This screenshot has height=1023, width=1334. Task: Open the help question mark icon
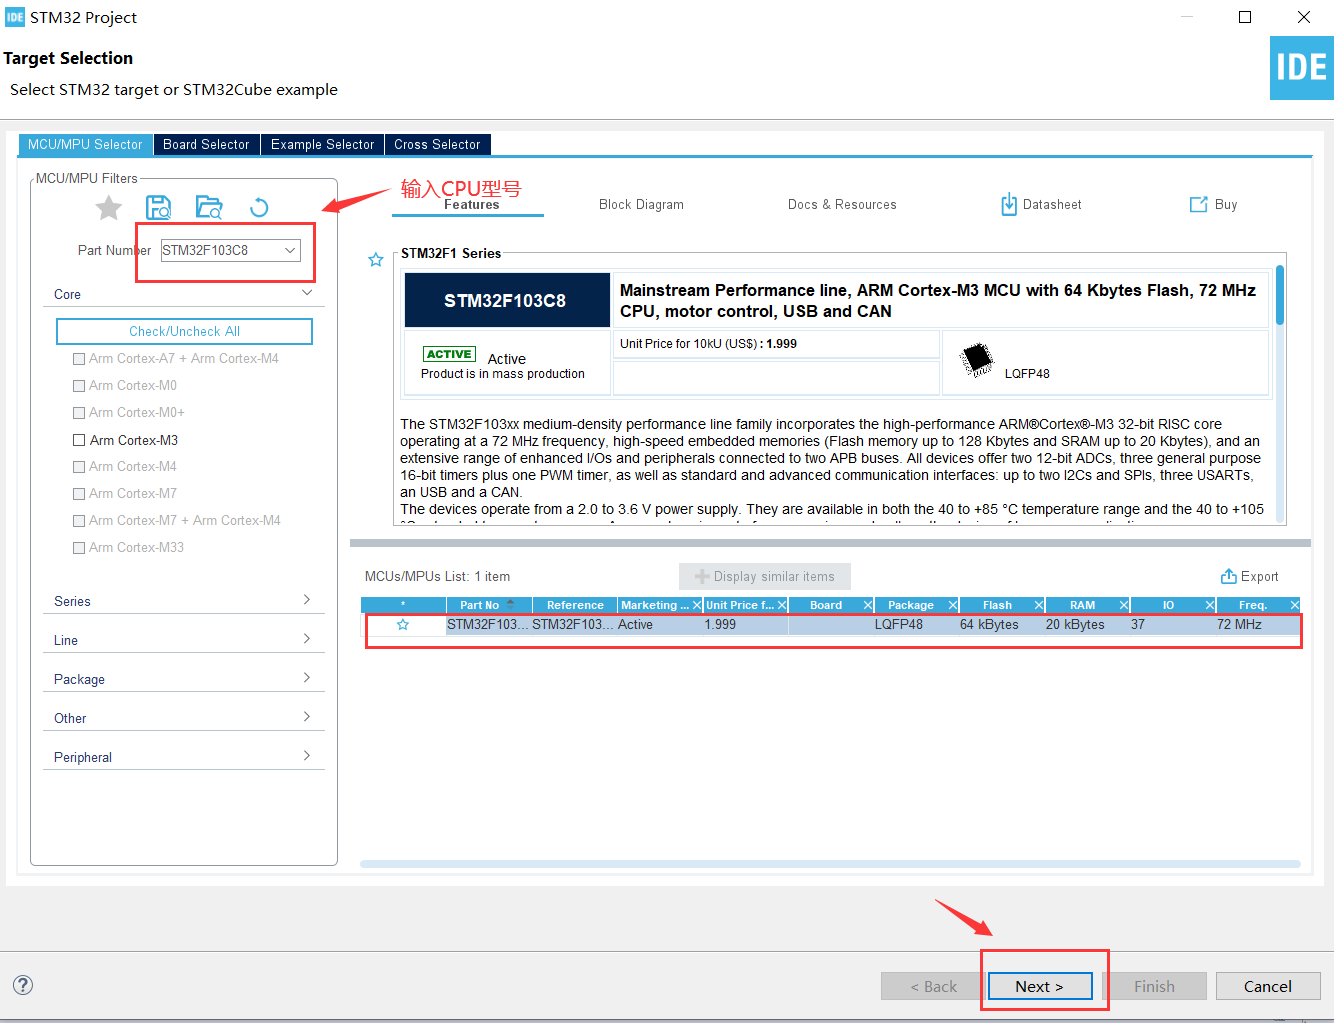[x=23, y=985]
